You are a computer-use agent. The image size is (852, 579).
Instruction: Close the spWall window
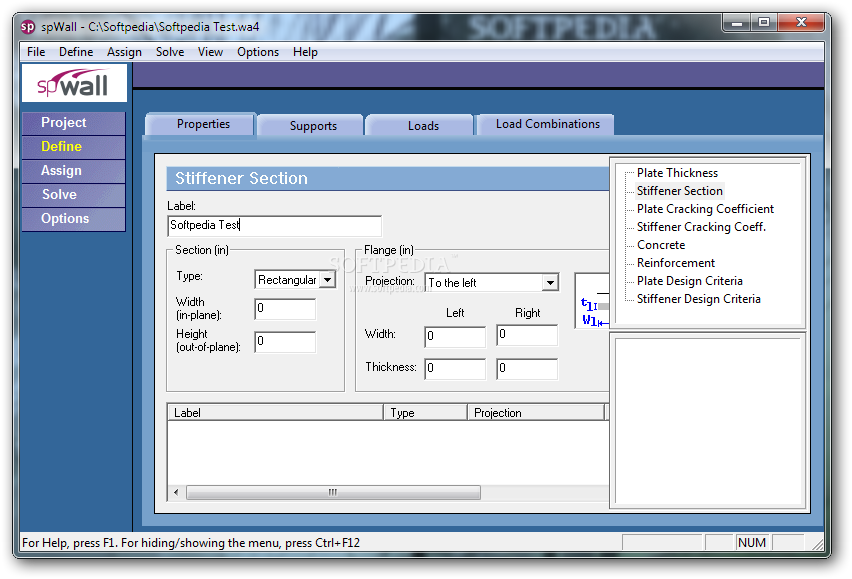coord(801,22)
